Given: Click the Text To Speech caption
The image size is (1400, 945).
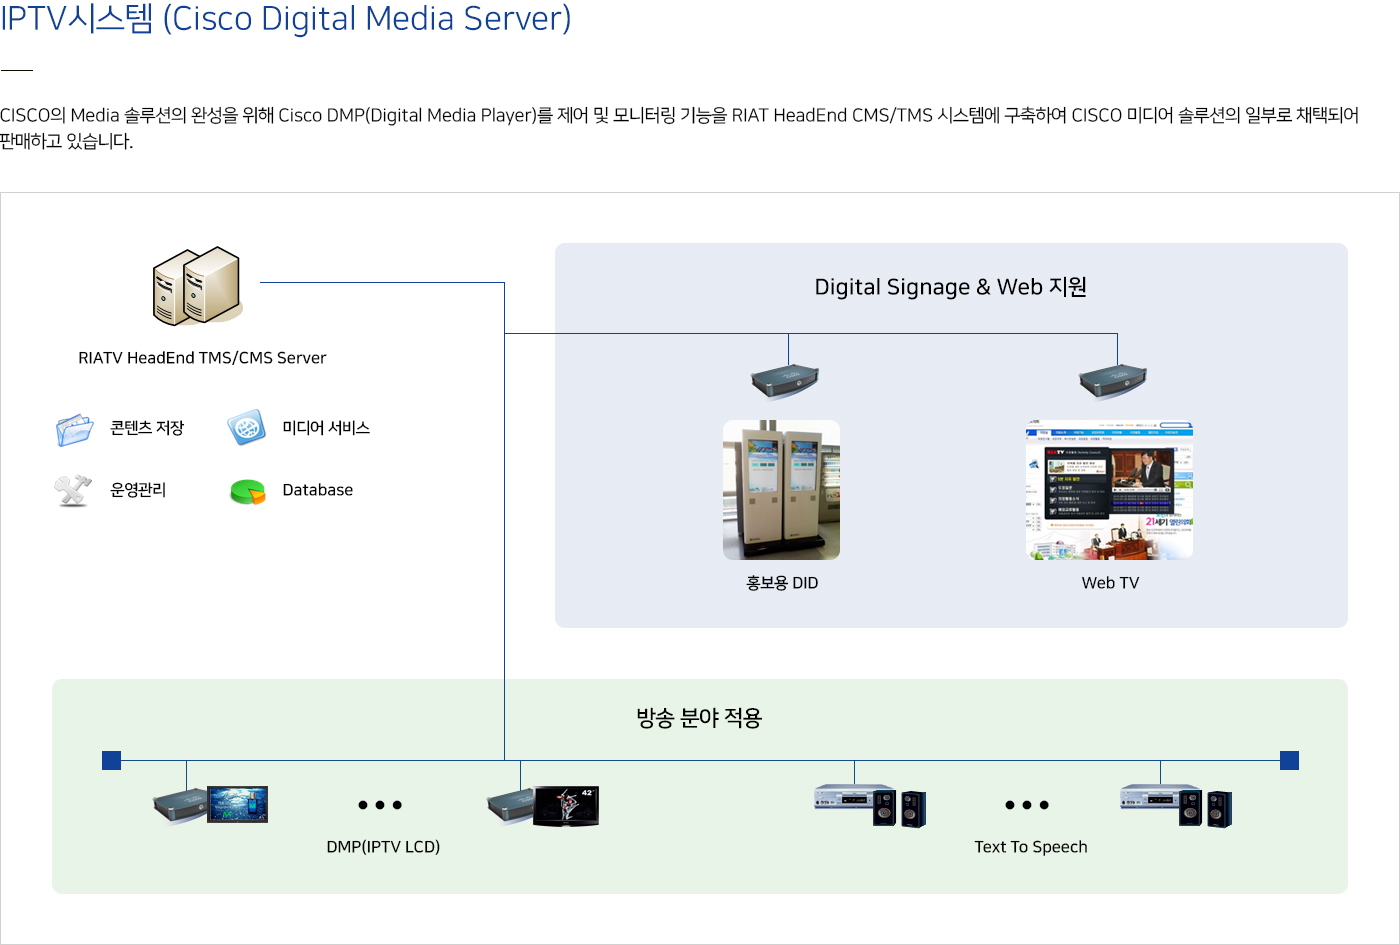Looking at the screenshot, I should tap(1031, 847).
